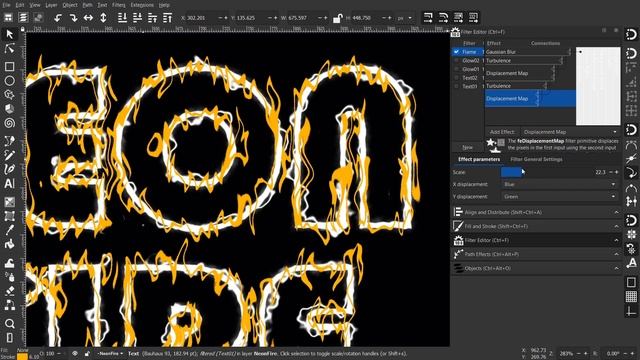Toggle the Text02 filter checkbox
Screen dimensions: 640x360
(456, 78)
